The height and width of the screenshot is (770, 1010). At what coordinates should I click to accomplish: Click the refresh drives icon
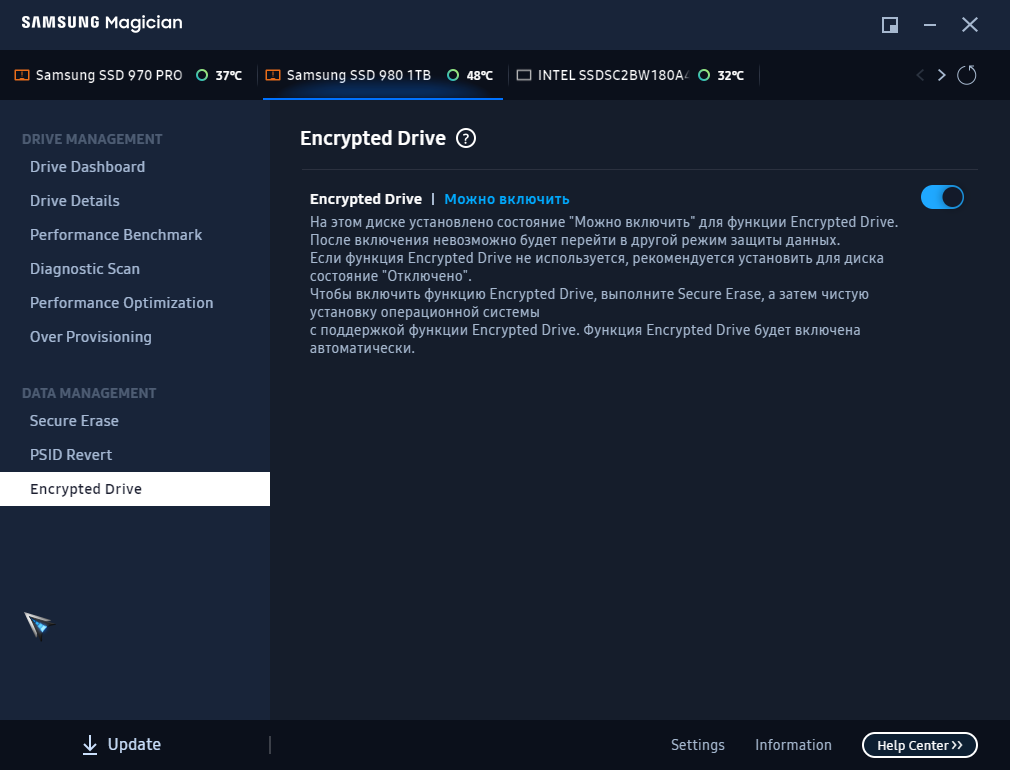tap(966, 75)
